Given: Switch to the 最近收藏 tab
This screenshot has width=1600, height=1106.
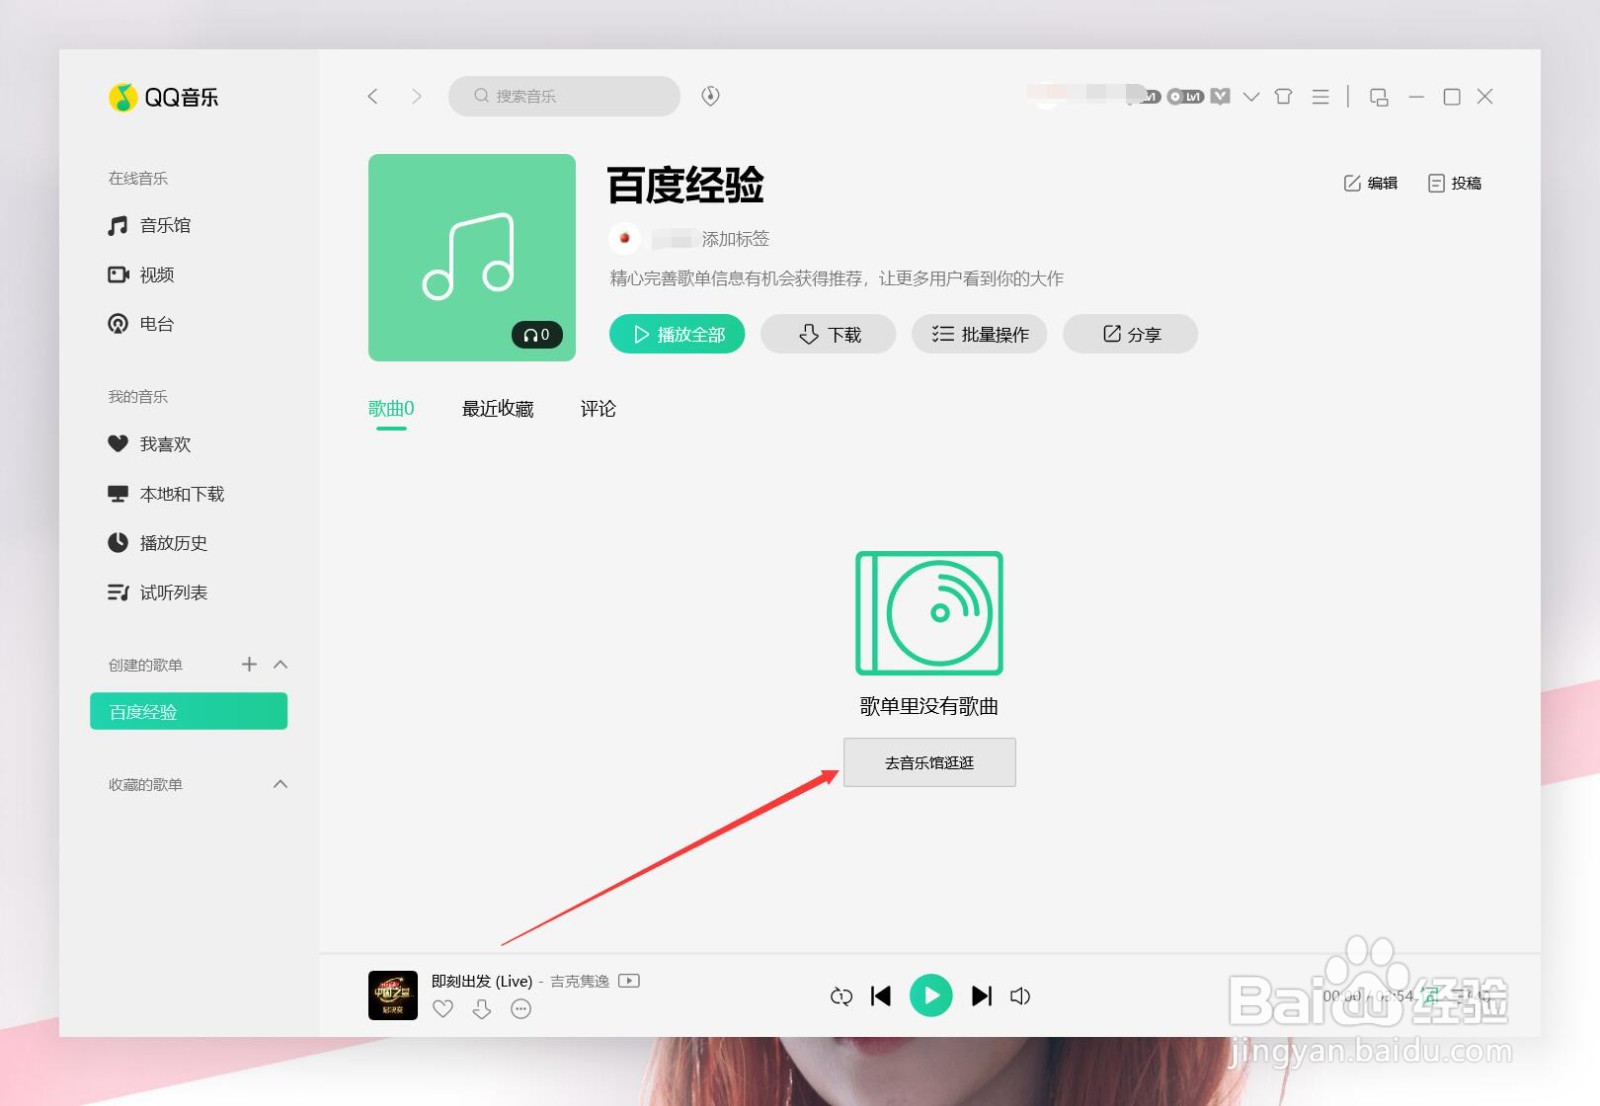Looking at the screenshot, I should [498, 408].
